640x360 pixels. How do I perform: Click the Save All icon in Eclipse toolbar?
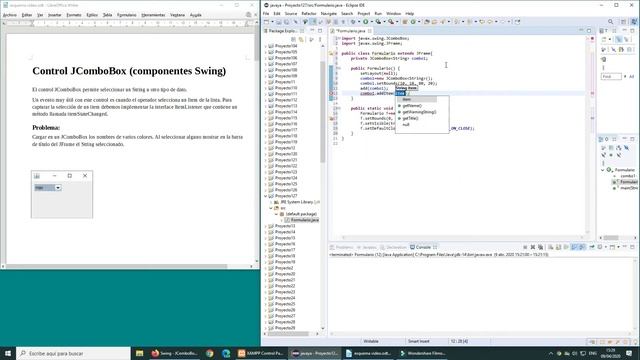pyautogui.click(x=286, y=22)
